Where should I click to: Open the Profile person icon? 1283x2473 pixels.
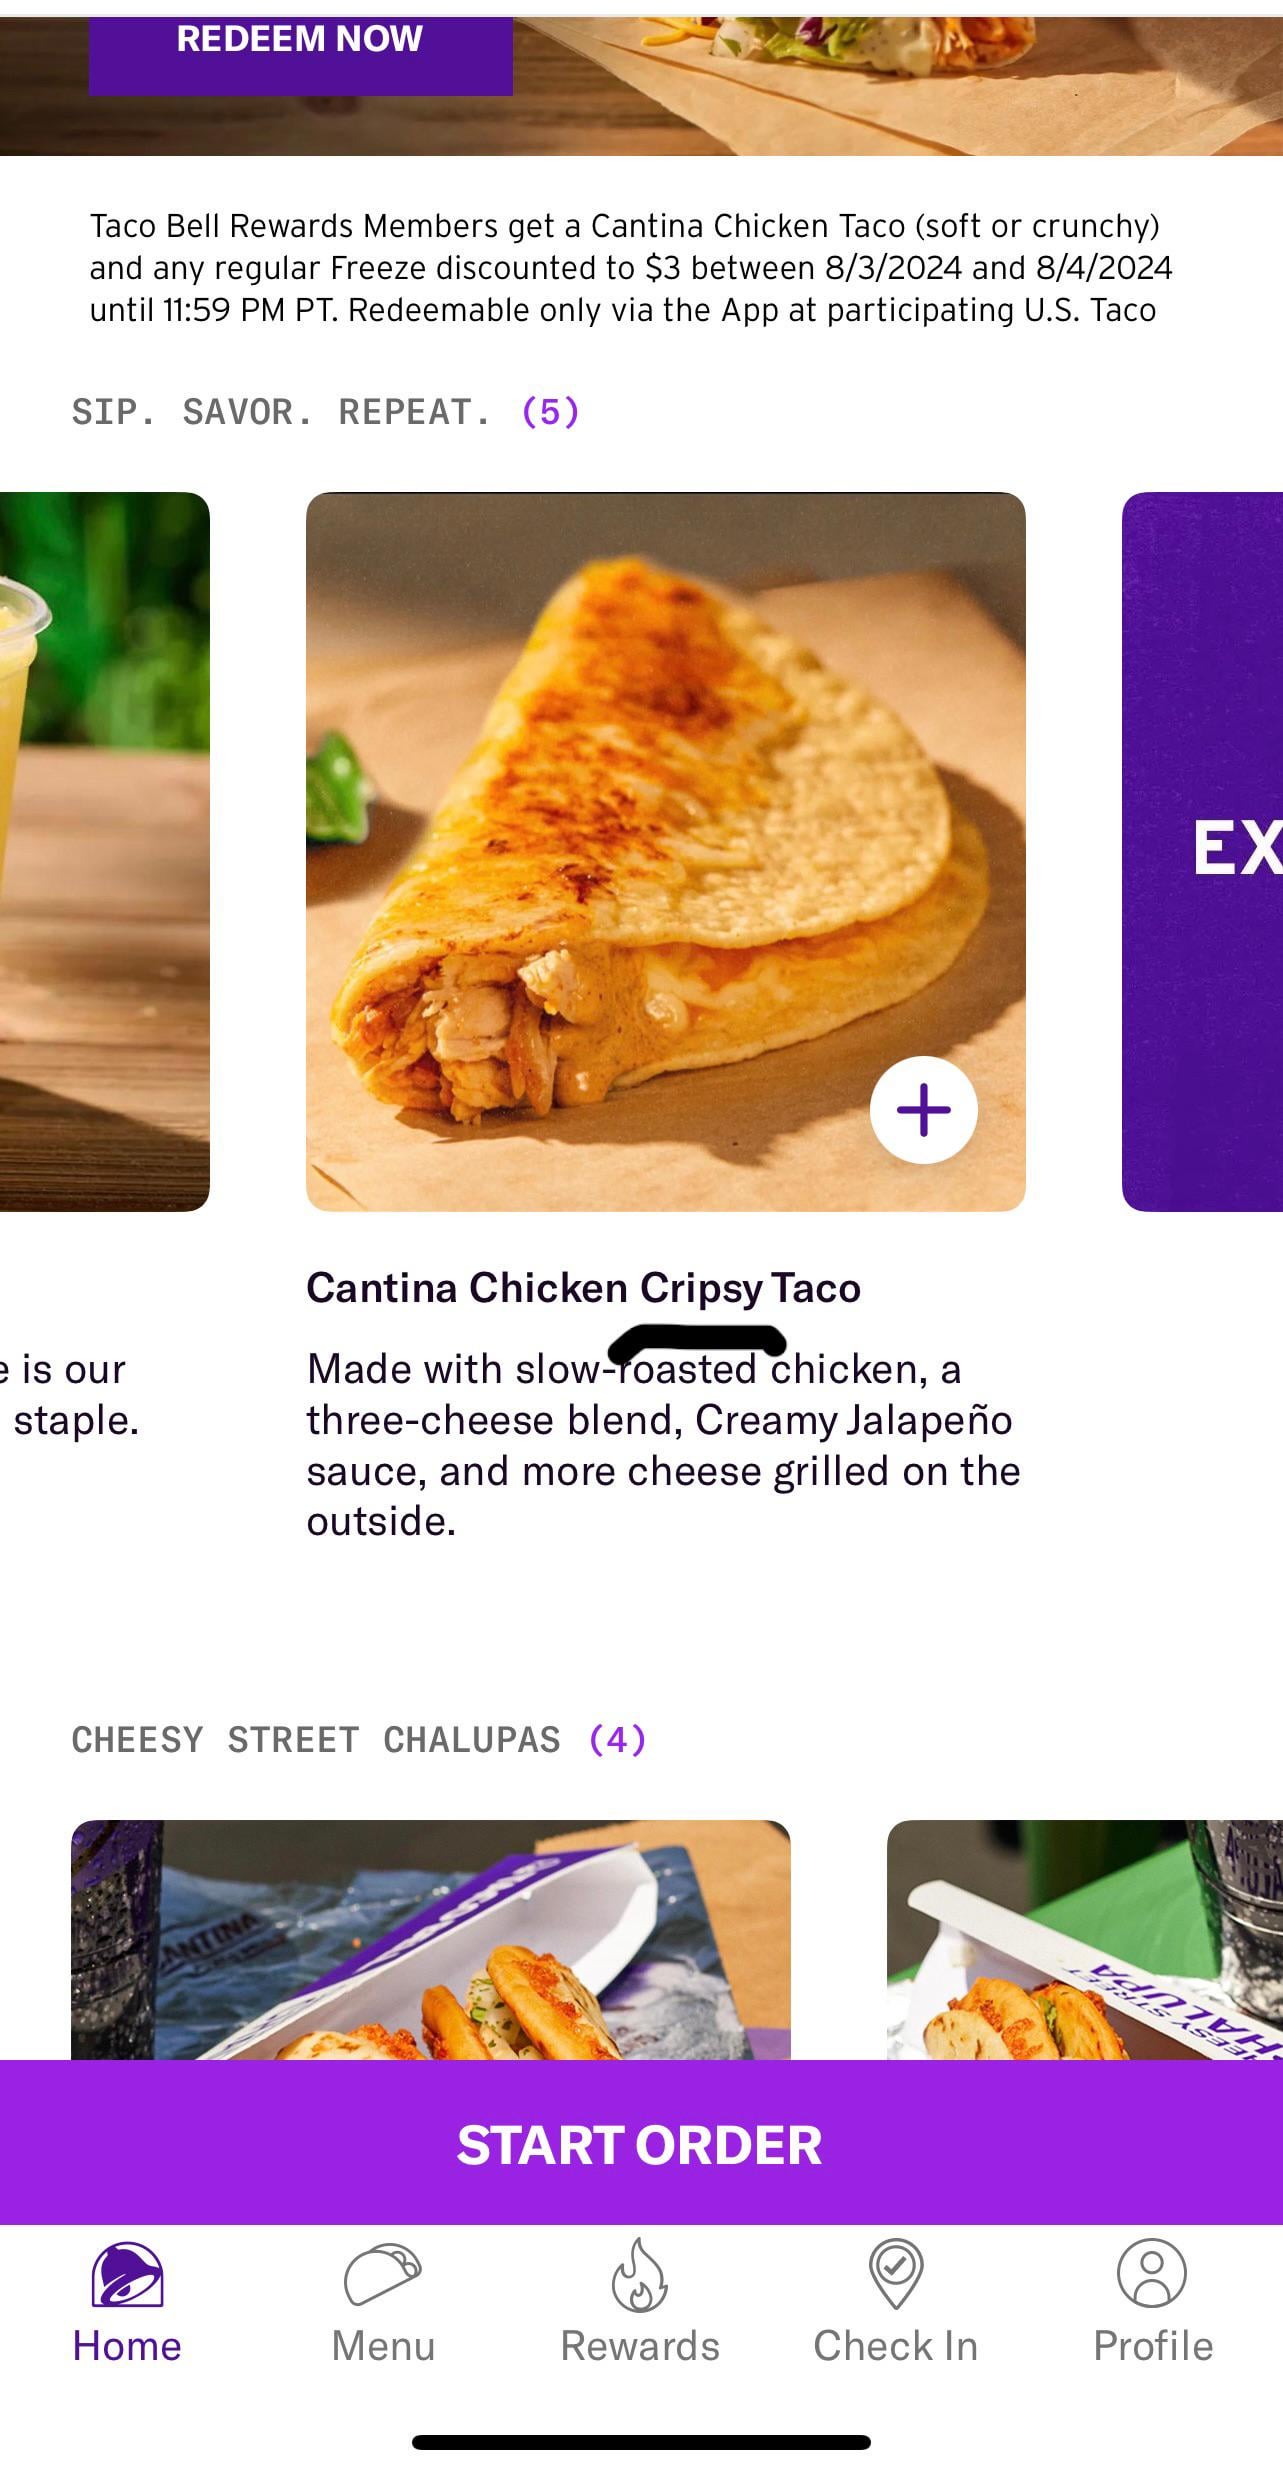[1152, 2272]
